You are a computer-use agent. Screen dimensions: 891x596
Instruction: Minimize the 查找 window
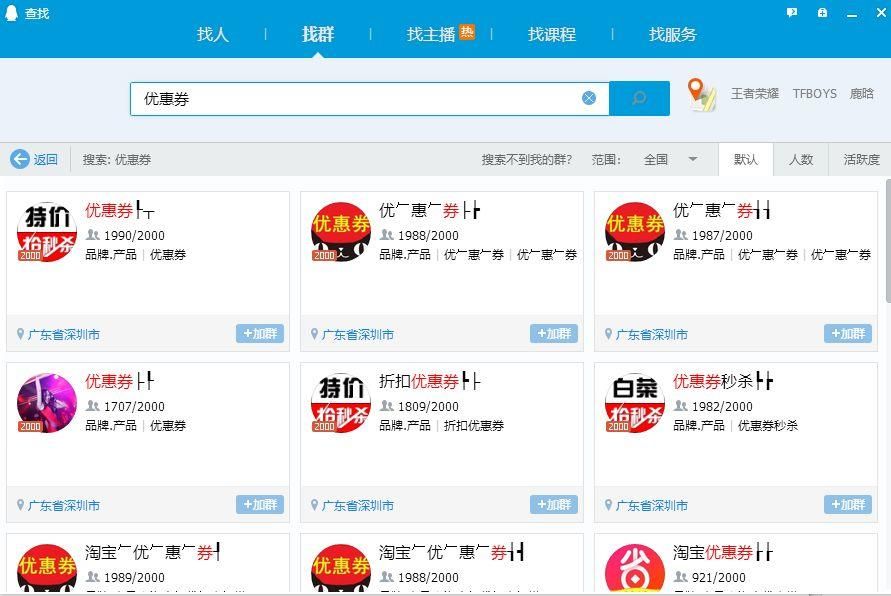pyautogui.click(x=852, y=14)
